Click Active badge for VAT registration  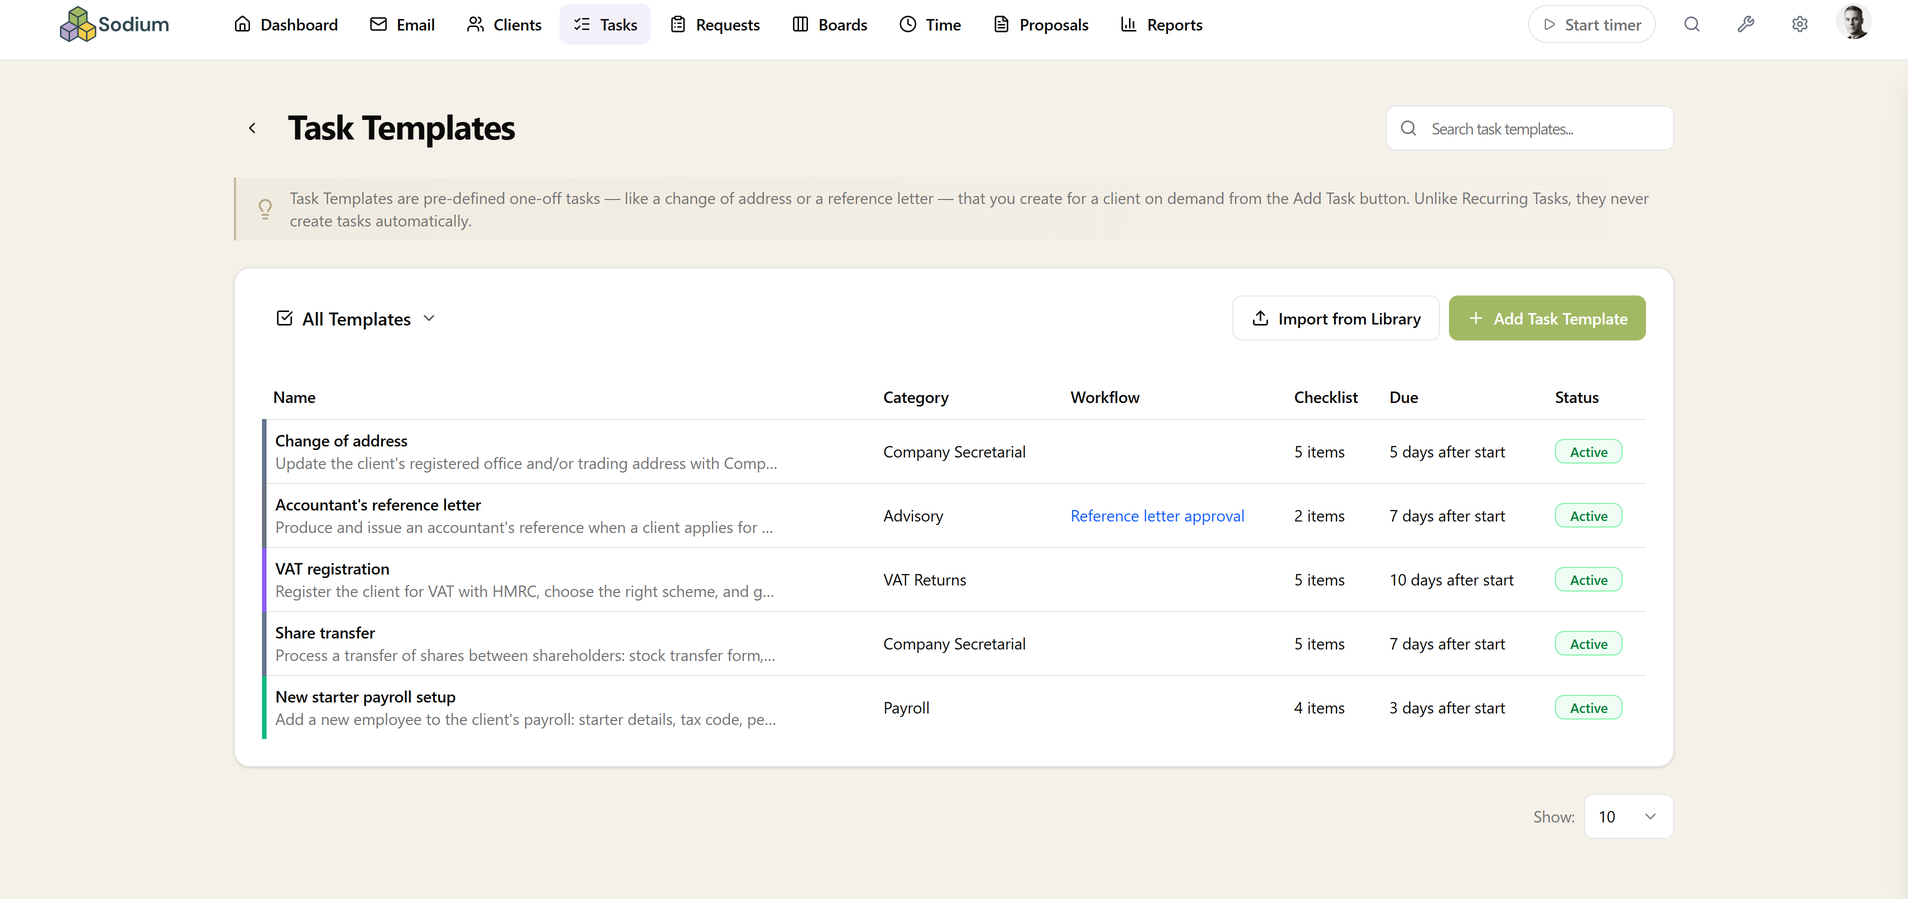click(x=1588, y=580)
